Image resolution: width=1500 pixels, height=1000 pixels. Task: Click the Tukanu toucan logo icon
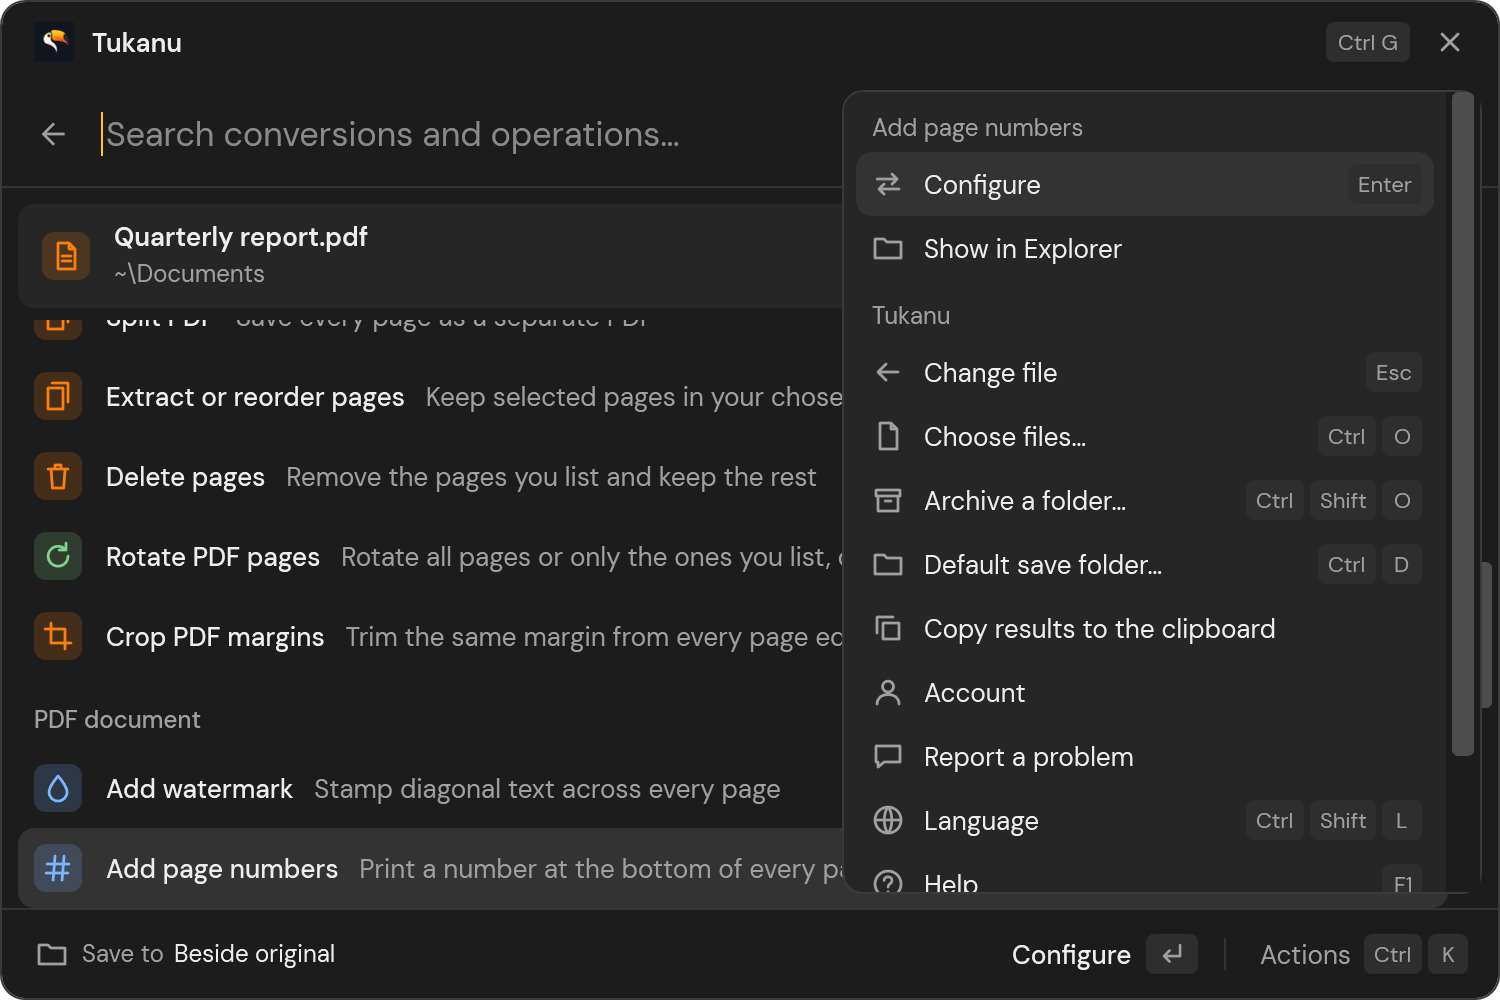click(x=54, y=42)
